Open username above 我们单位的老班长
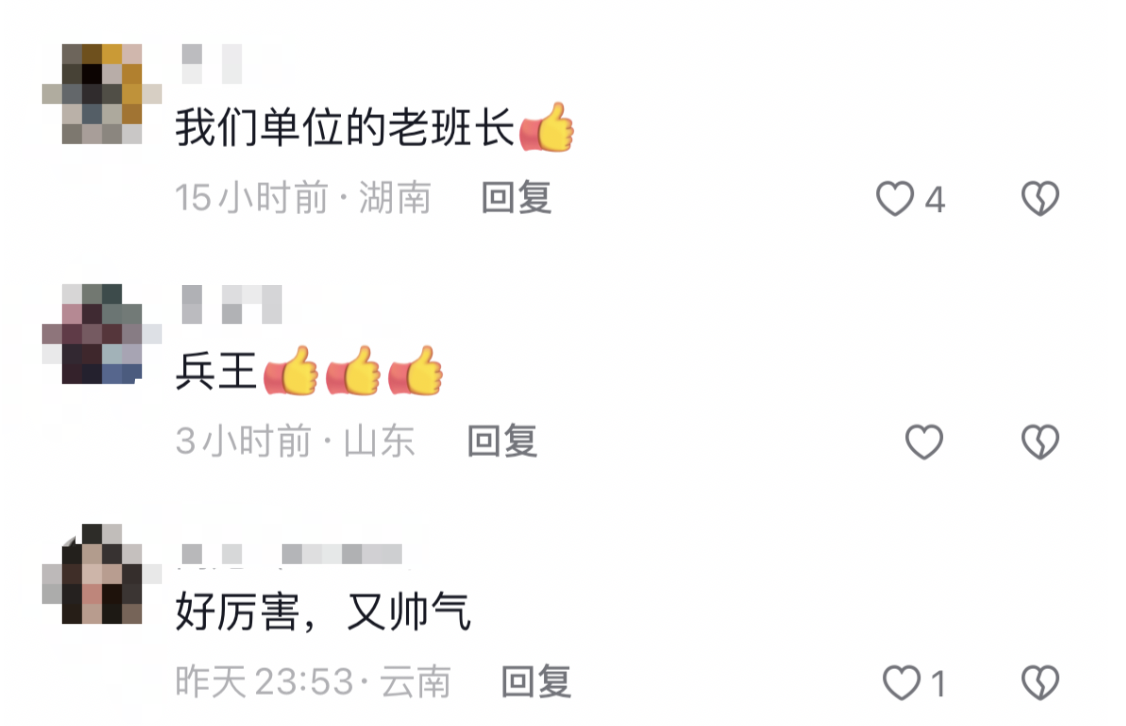This screenshot has width=1126, height=726. (x=212, y=64)
